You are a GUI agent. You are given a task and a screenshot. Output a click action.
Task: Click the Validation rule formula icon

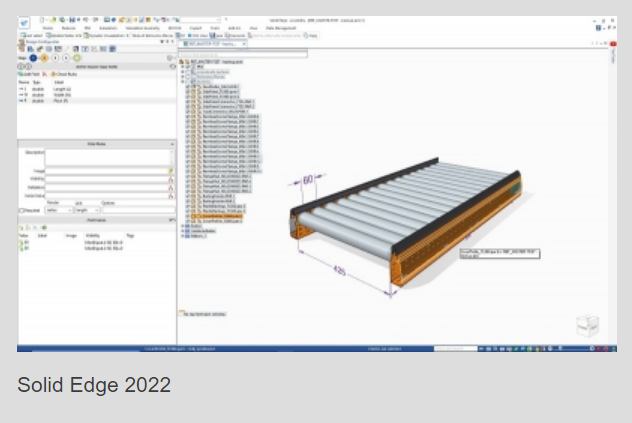tap(170, 188)
